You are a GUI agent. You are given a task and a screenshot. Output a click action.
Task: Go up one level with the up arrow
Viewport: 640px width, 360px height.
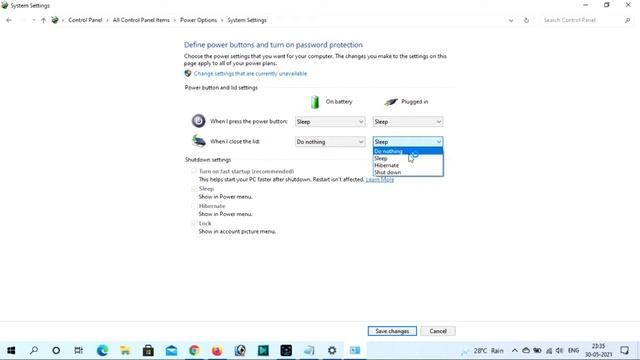pyautogui.click(x=43, y=20)
